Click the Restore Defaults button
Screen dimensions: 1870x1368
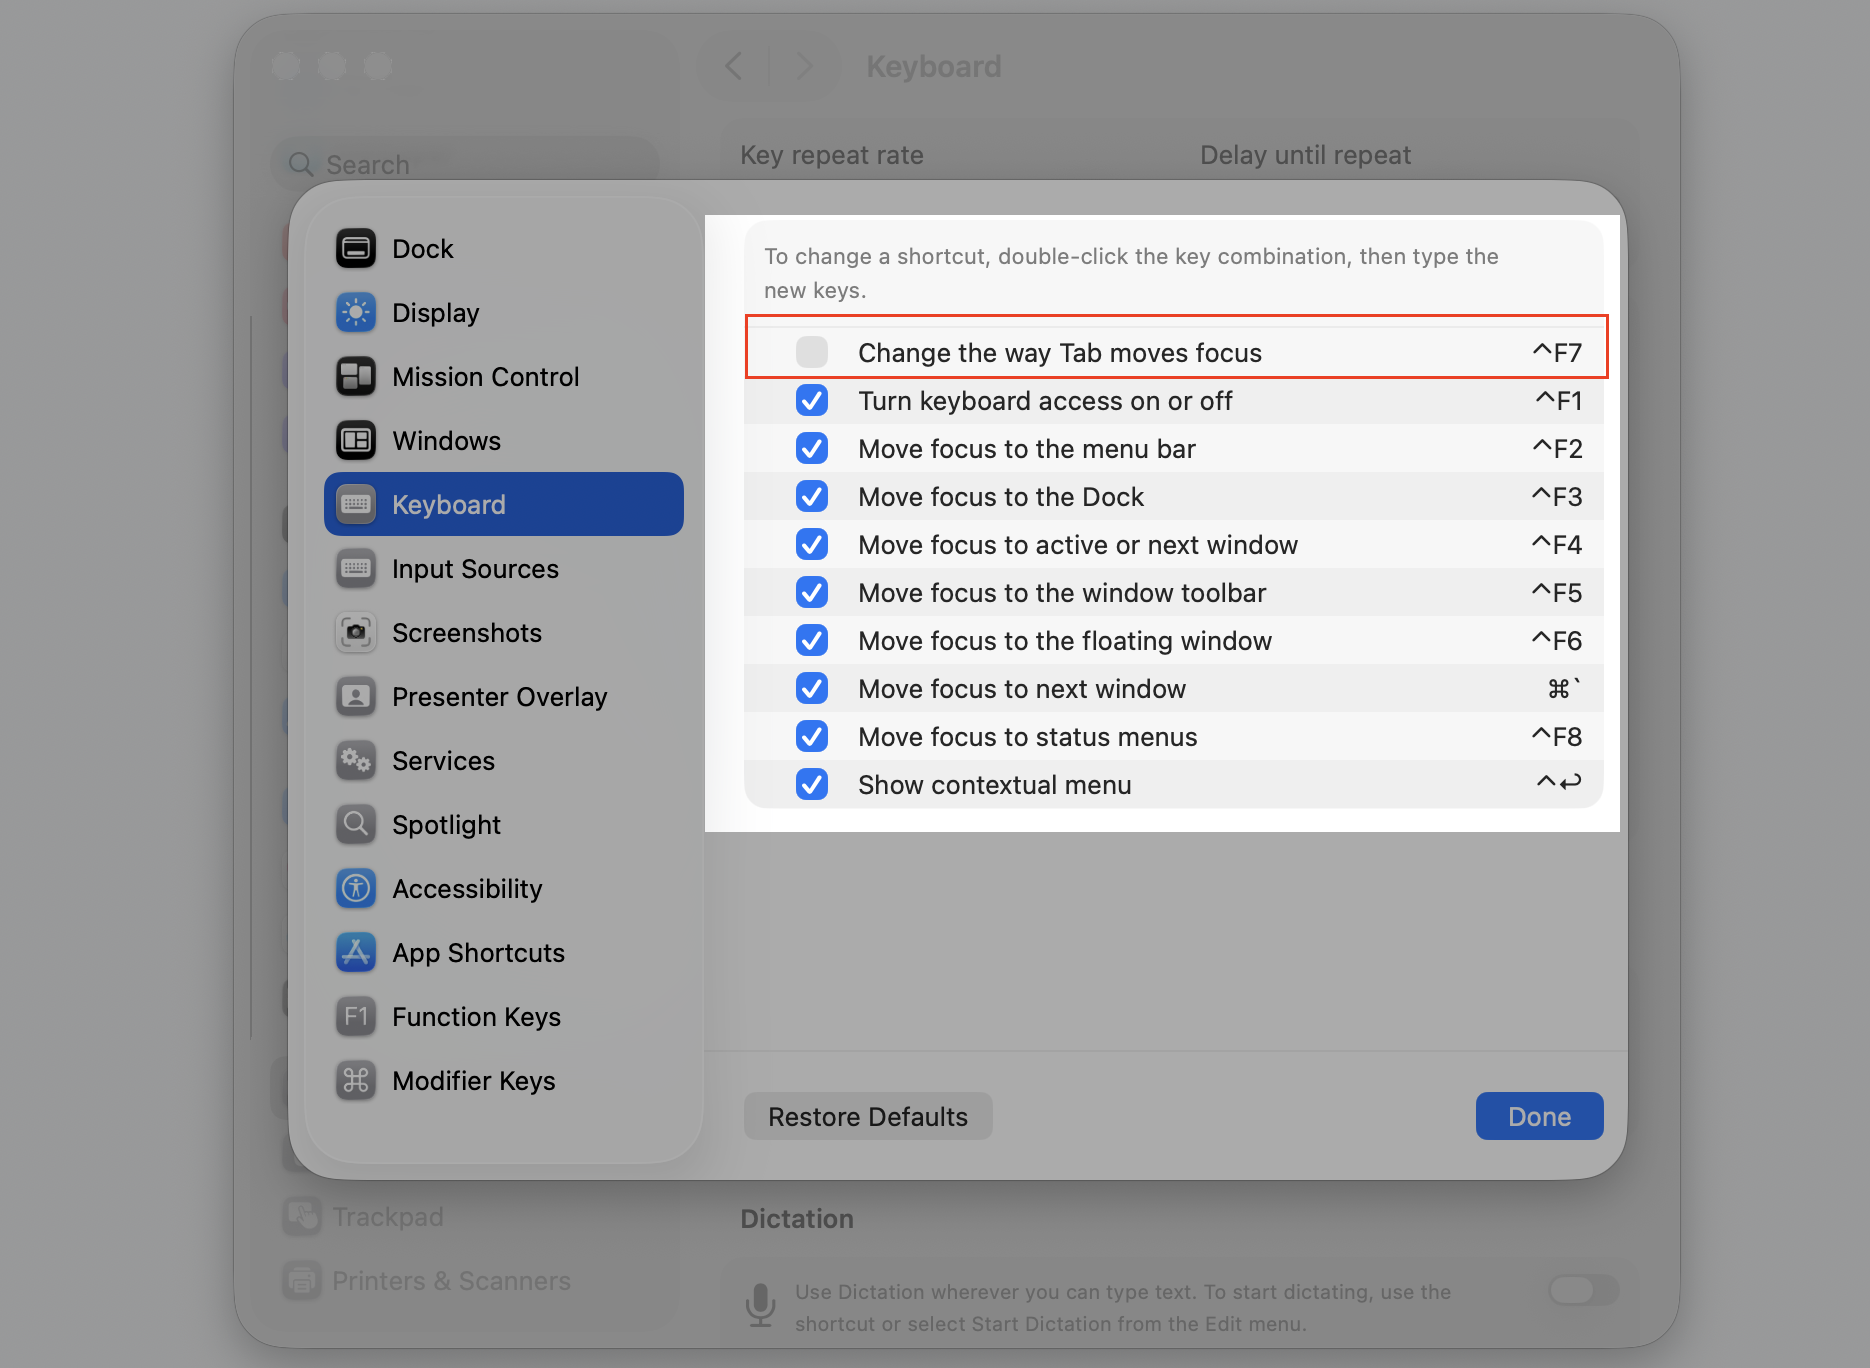[x=868, y=1116]
